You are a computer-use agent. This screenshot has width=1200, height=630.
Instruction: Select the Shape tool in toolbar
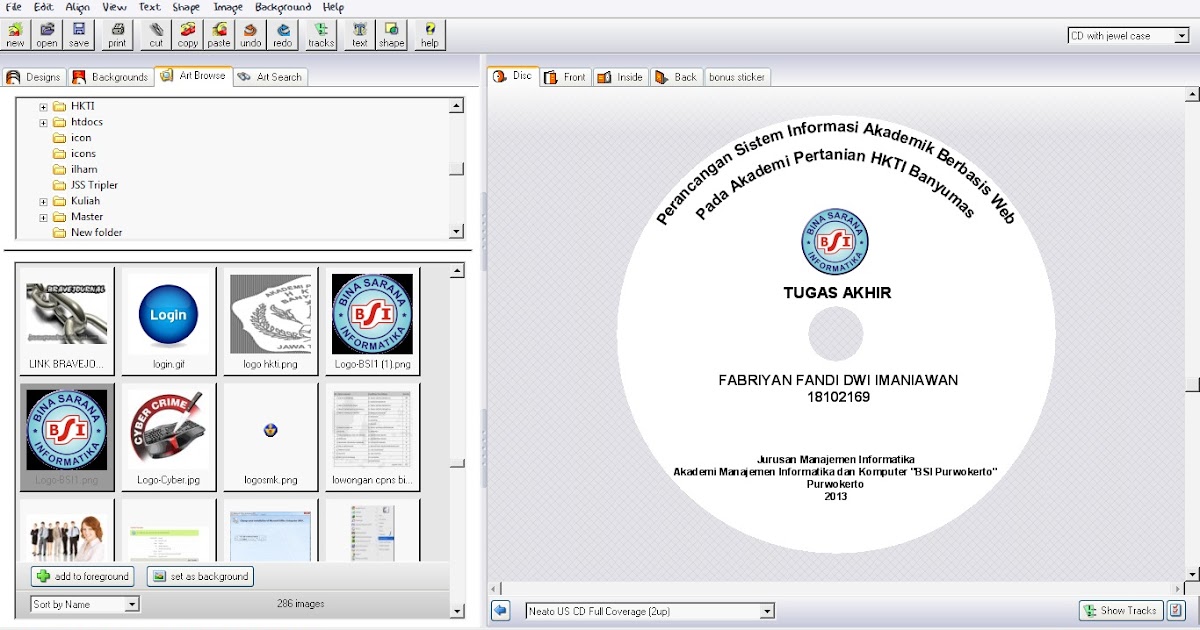pyautogui.click(x=392, y=35)
